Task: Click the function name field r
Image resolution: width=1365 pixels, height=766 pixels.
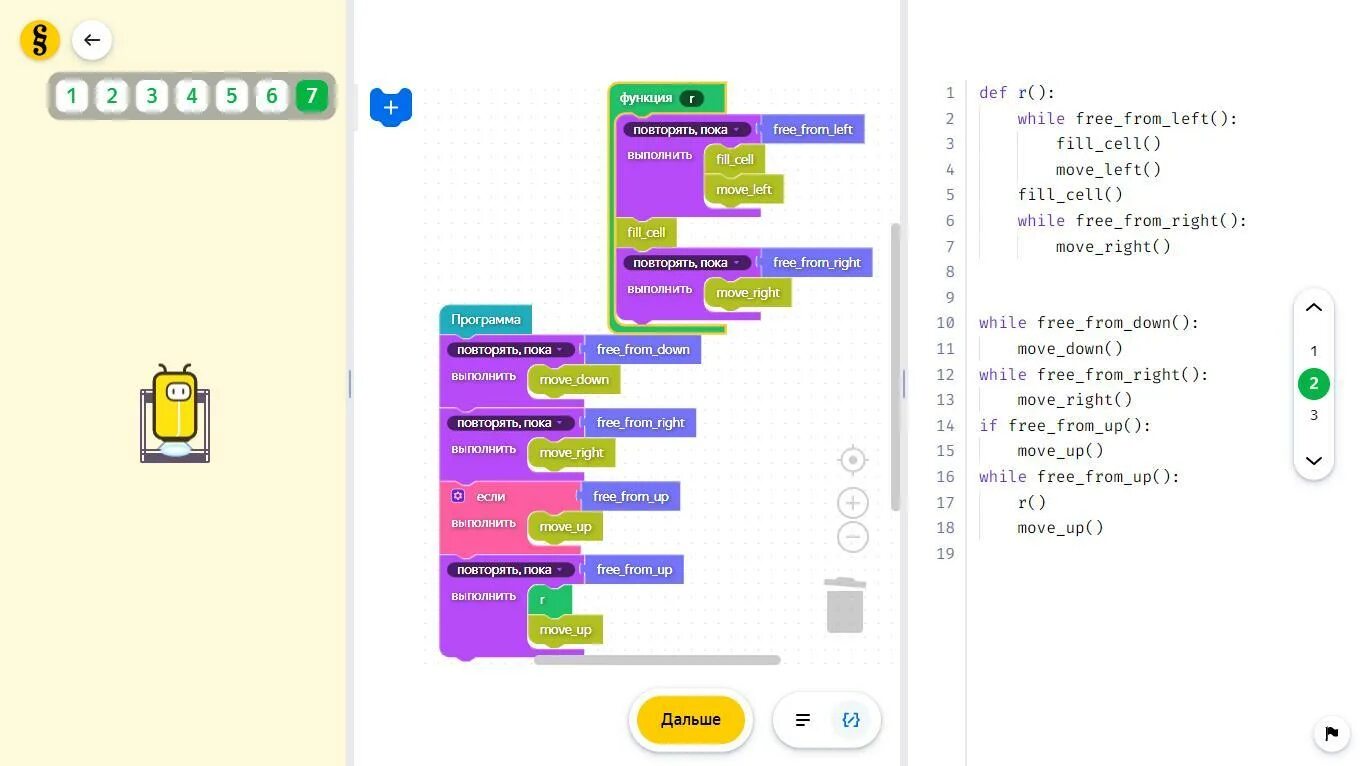Action: point(691,98)
